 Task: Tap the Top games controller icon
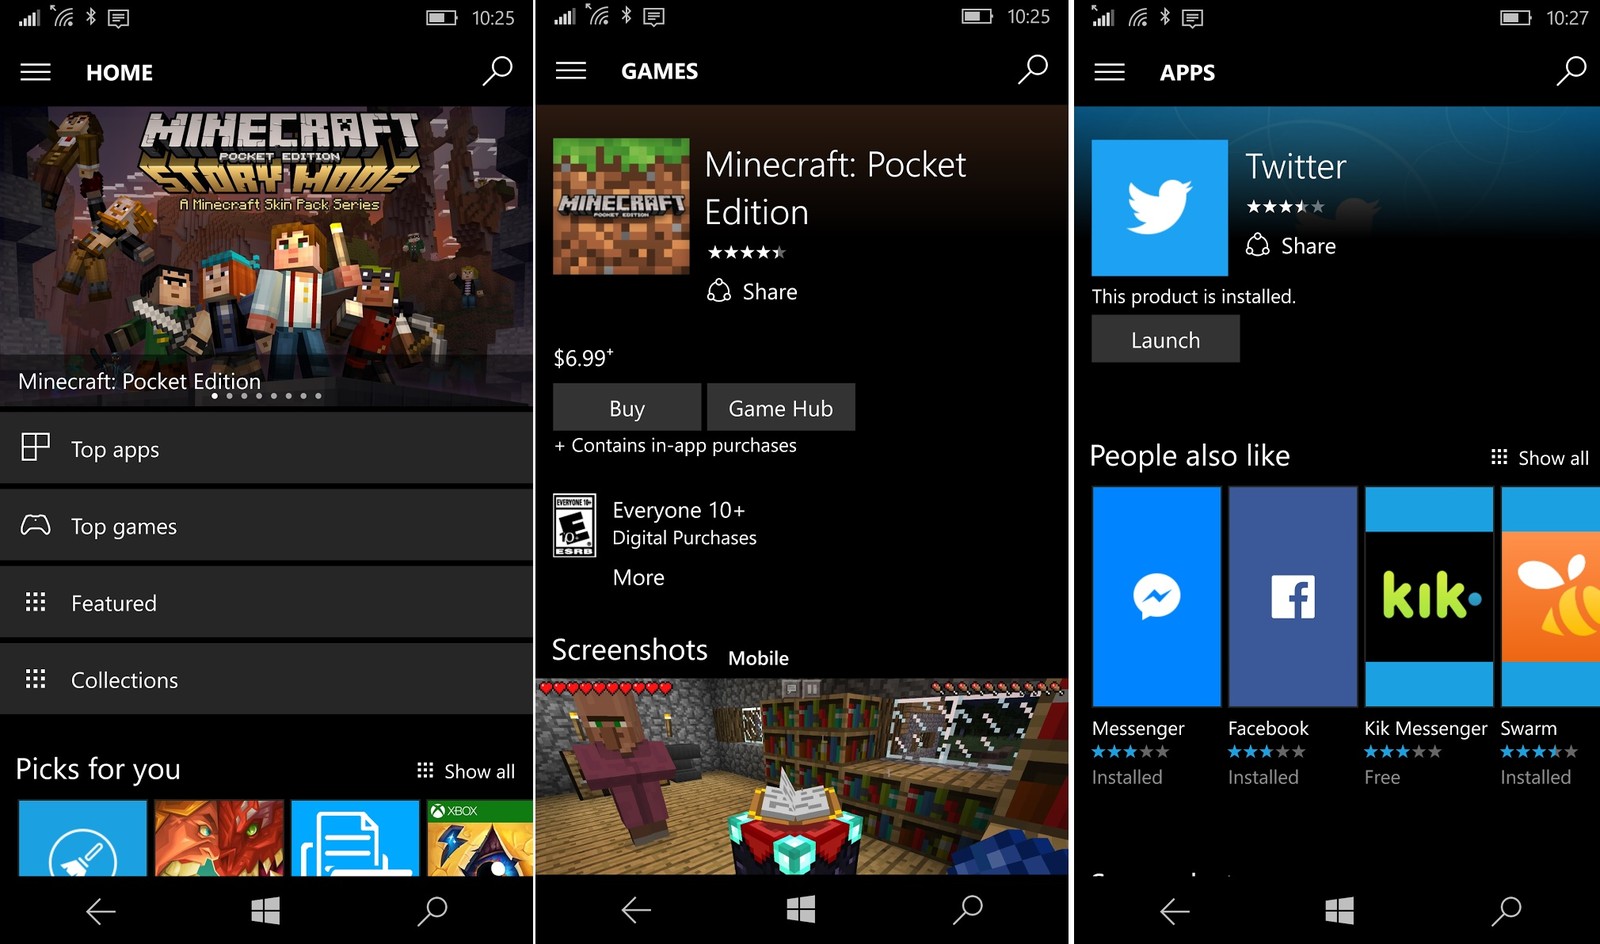pos(35,525)
